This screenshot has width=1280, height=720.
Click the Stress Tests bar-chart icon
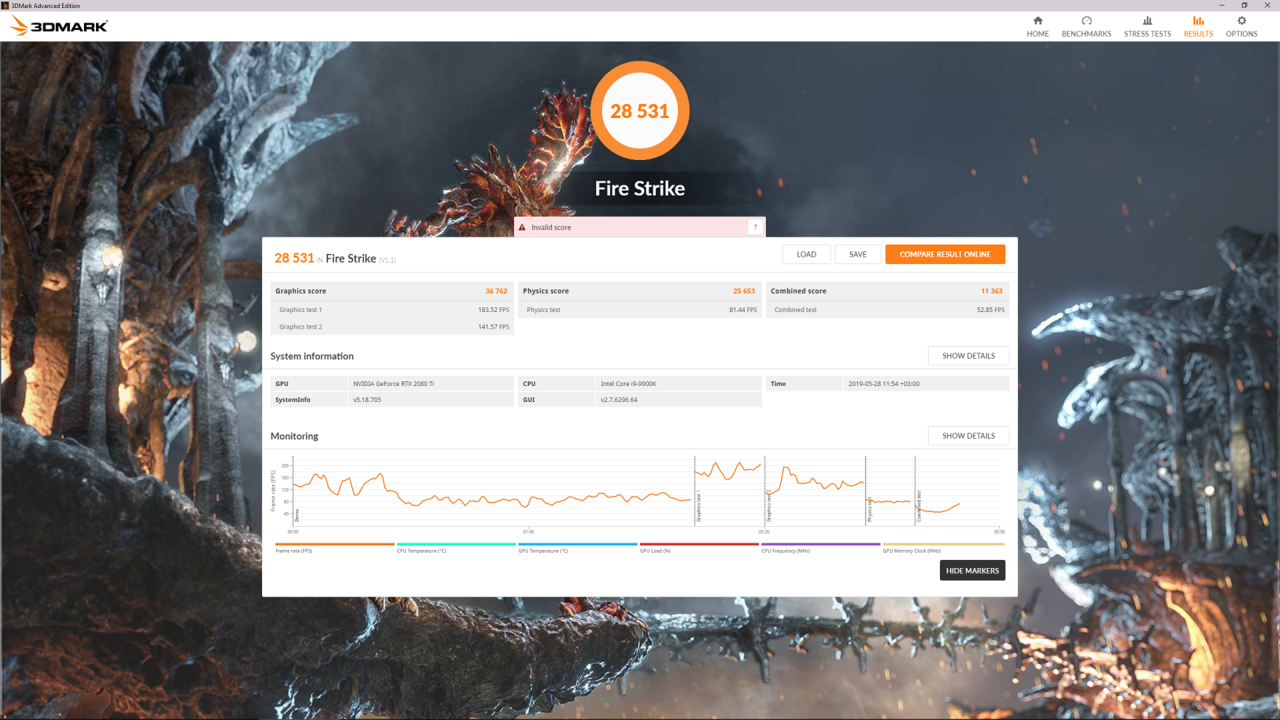(1147, 20)
